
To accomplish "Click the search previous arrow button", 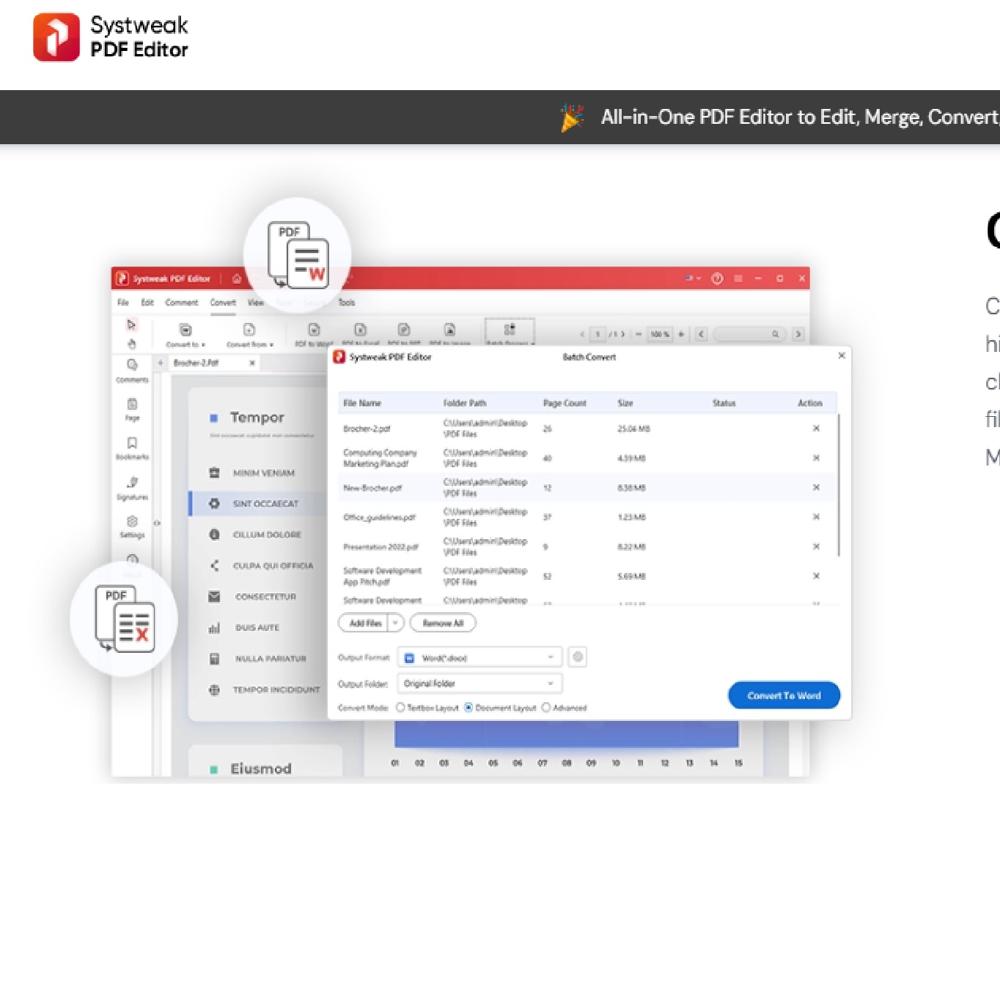I will pyautogui.click(x=701, y=334).
